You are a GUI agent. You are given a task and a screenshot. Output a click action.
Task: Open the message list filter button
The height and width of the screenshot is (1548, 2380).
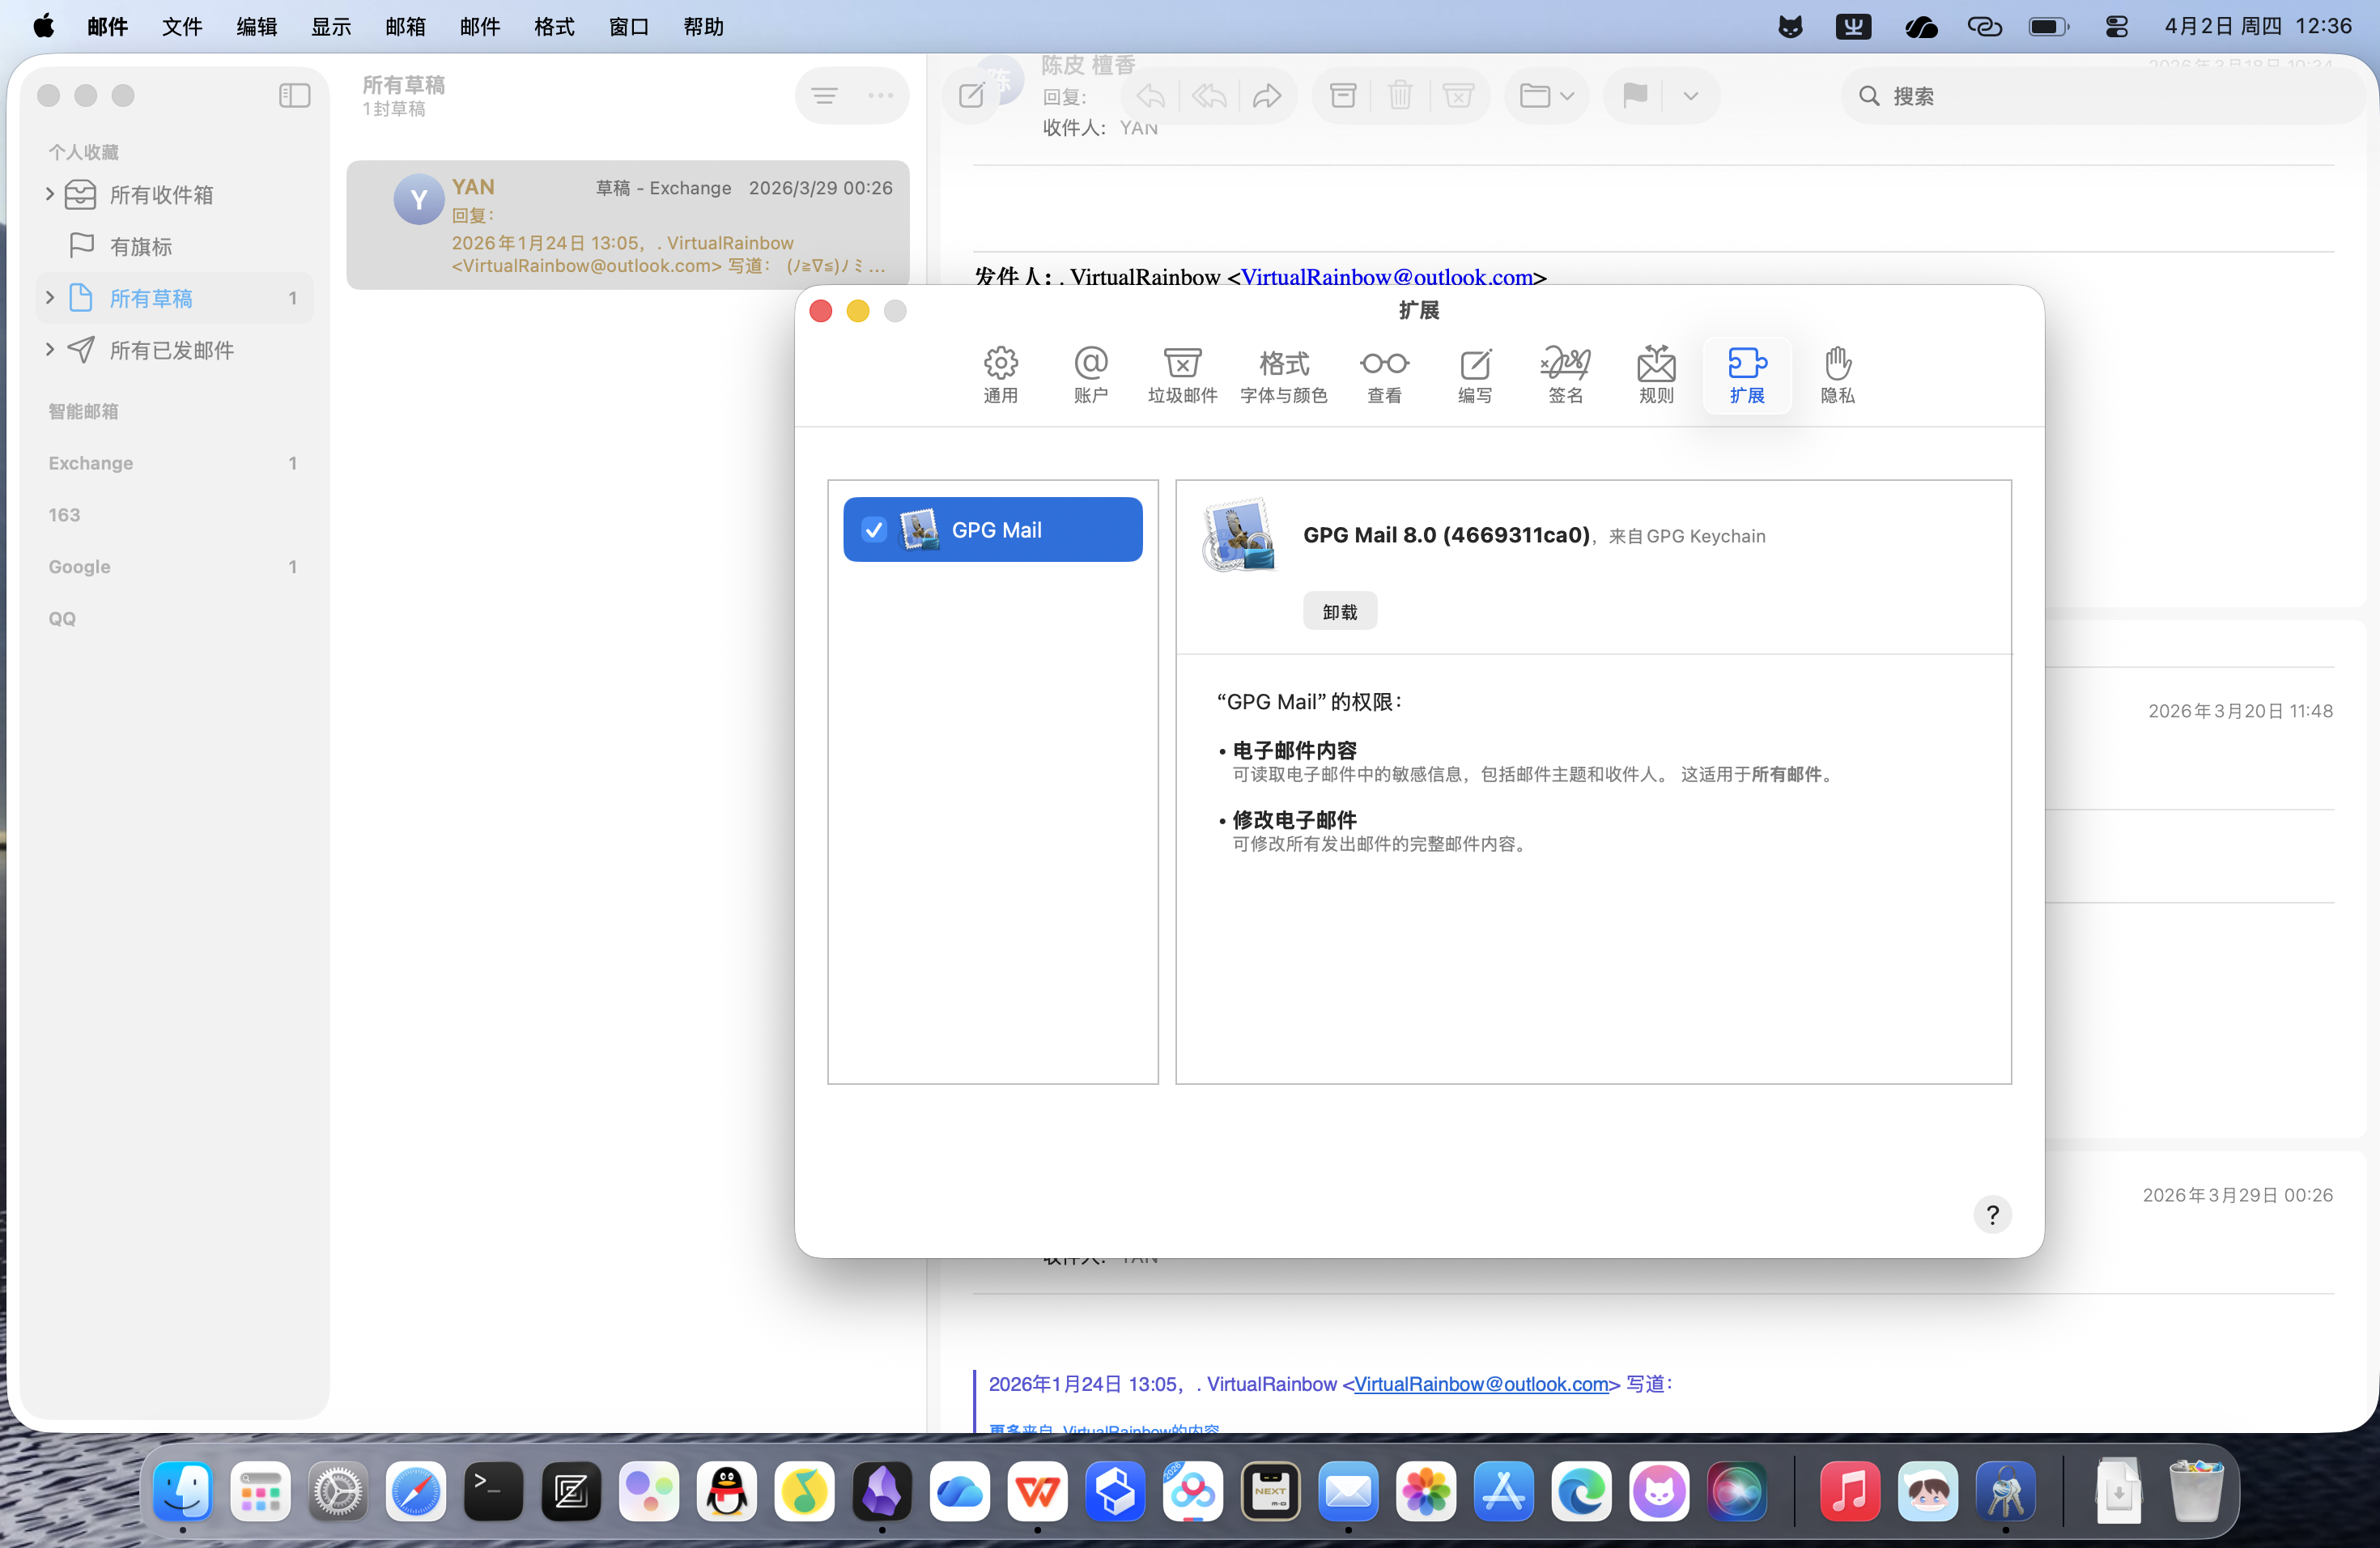click(824, 96)
